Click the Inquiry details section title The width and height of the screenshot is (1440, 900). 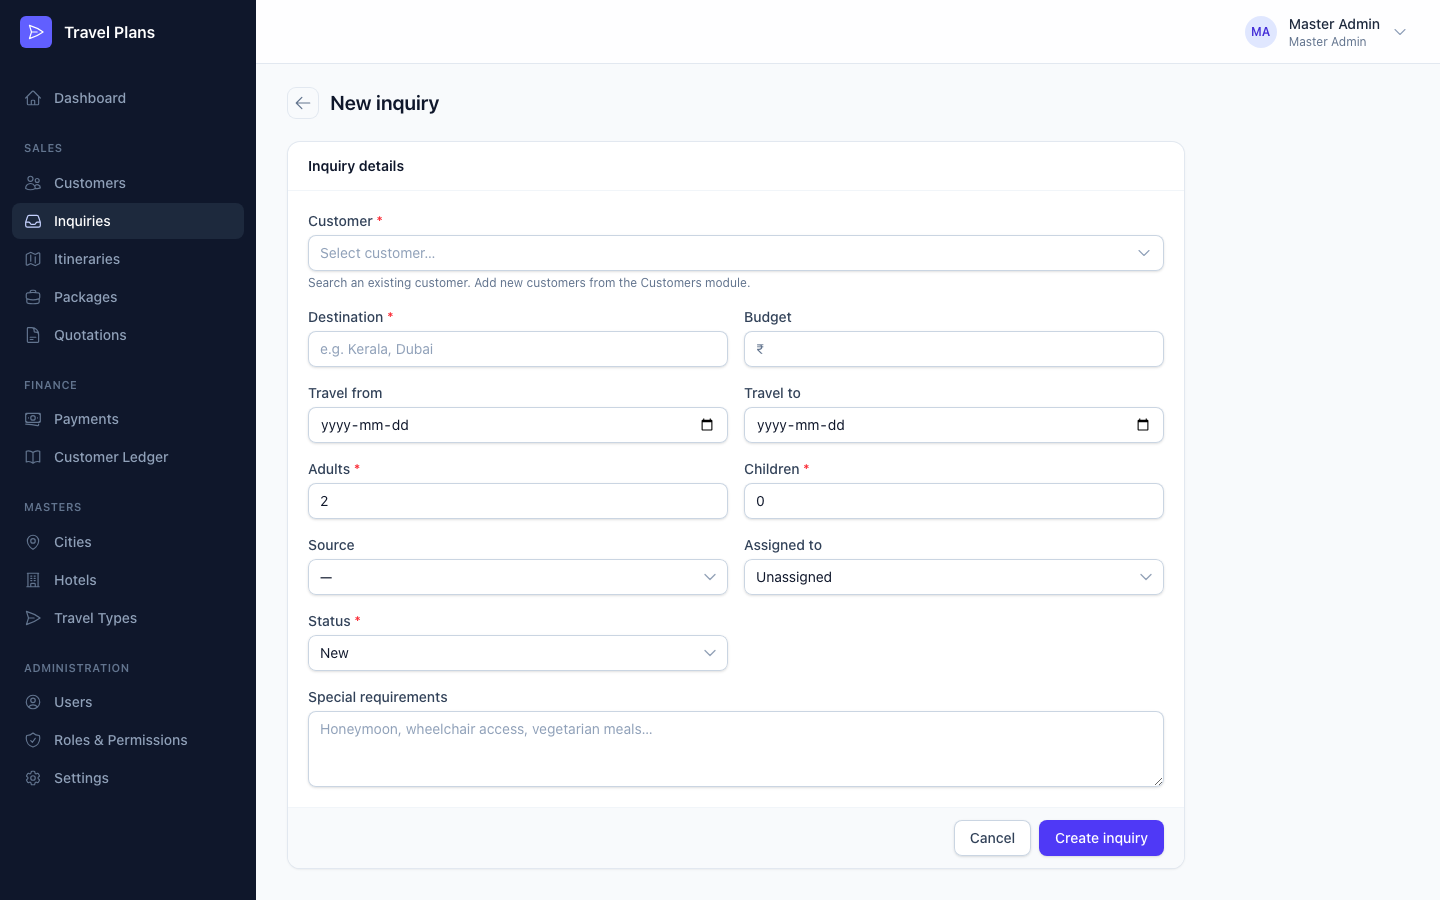(x=356, y=166)
